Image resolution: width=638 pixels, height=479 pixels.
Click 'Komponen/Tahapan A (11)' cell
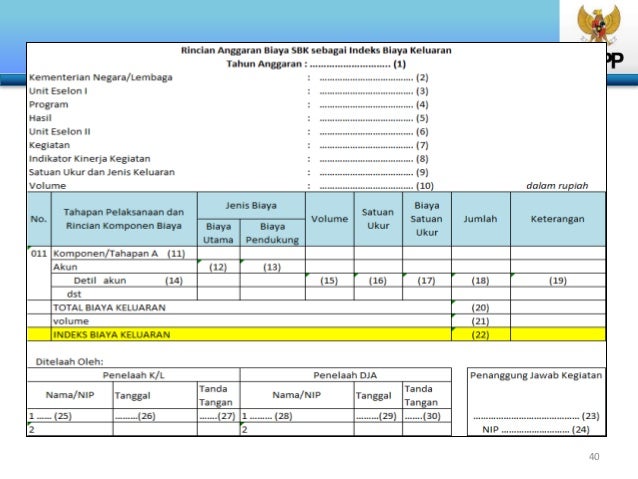coord(124,254)
